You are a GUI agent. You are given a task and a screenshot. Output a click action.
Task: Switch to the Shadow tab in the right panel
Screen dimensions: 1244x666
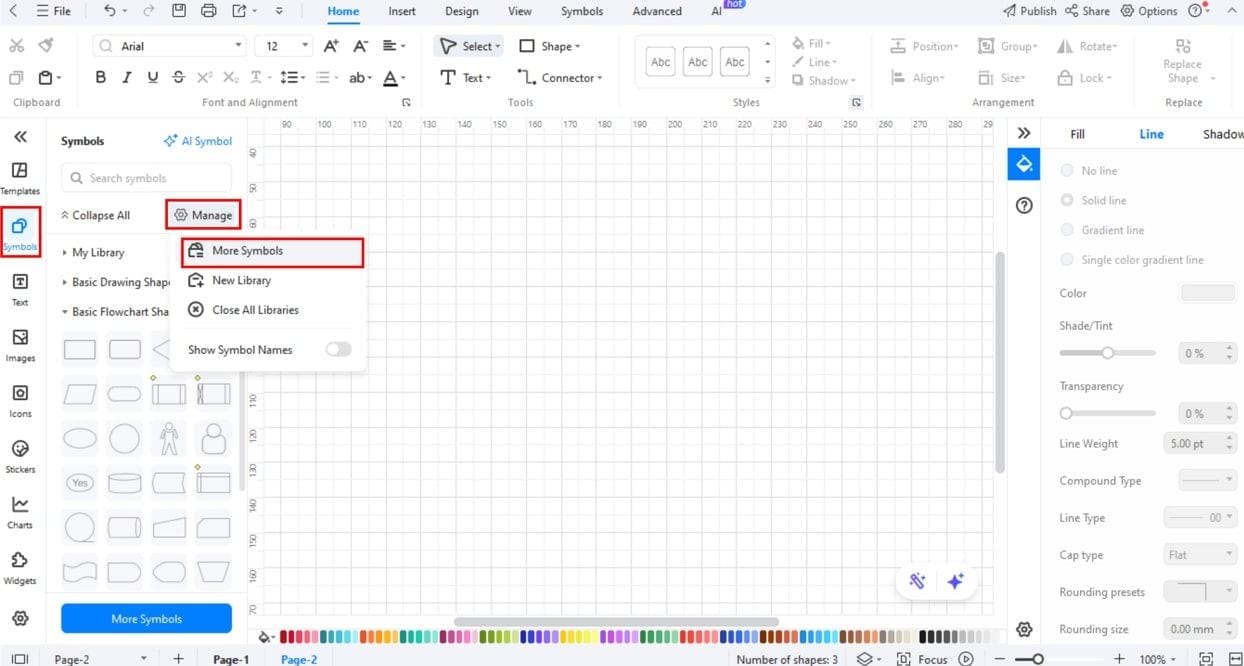[1220, 133]
